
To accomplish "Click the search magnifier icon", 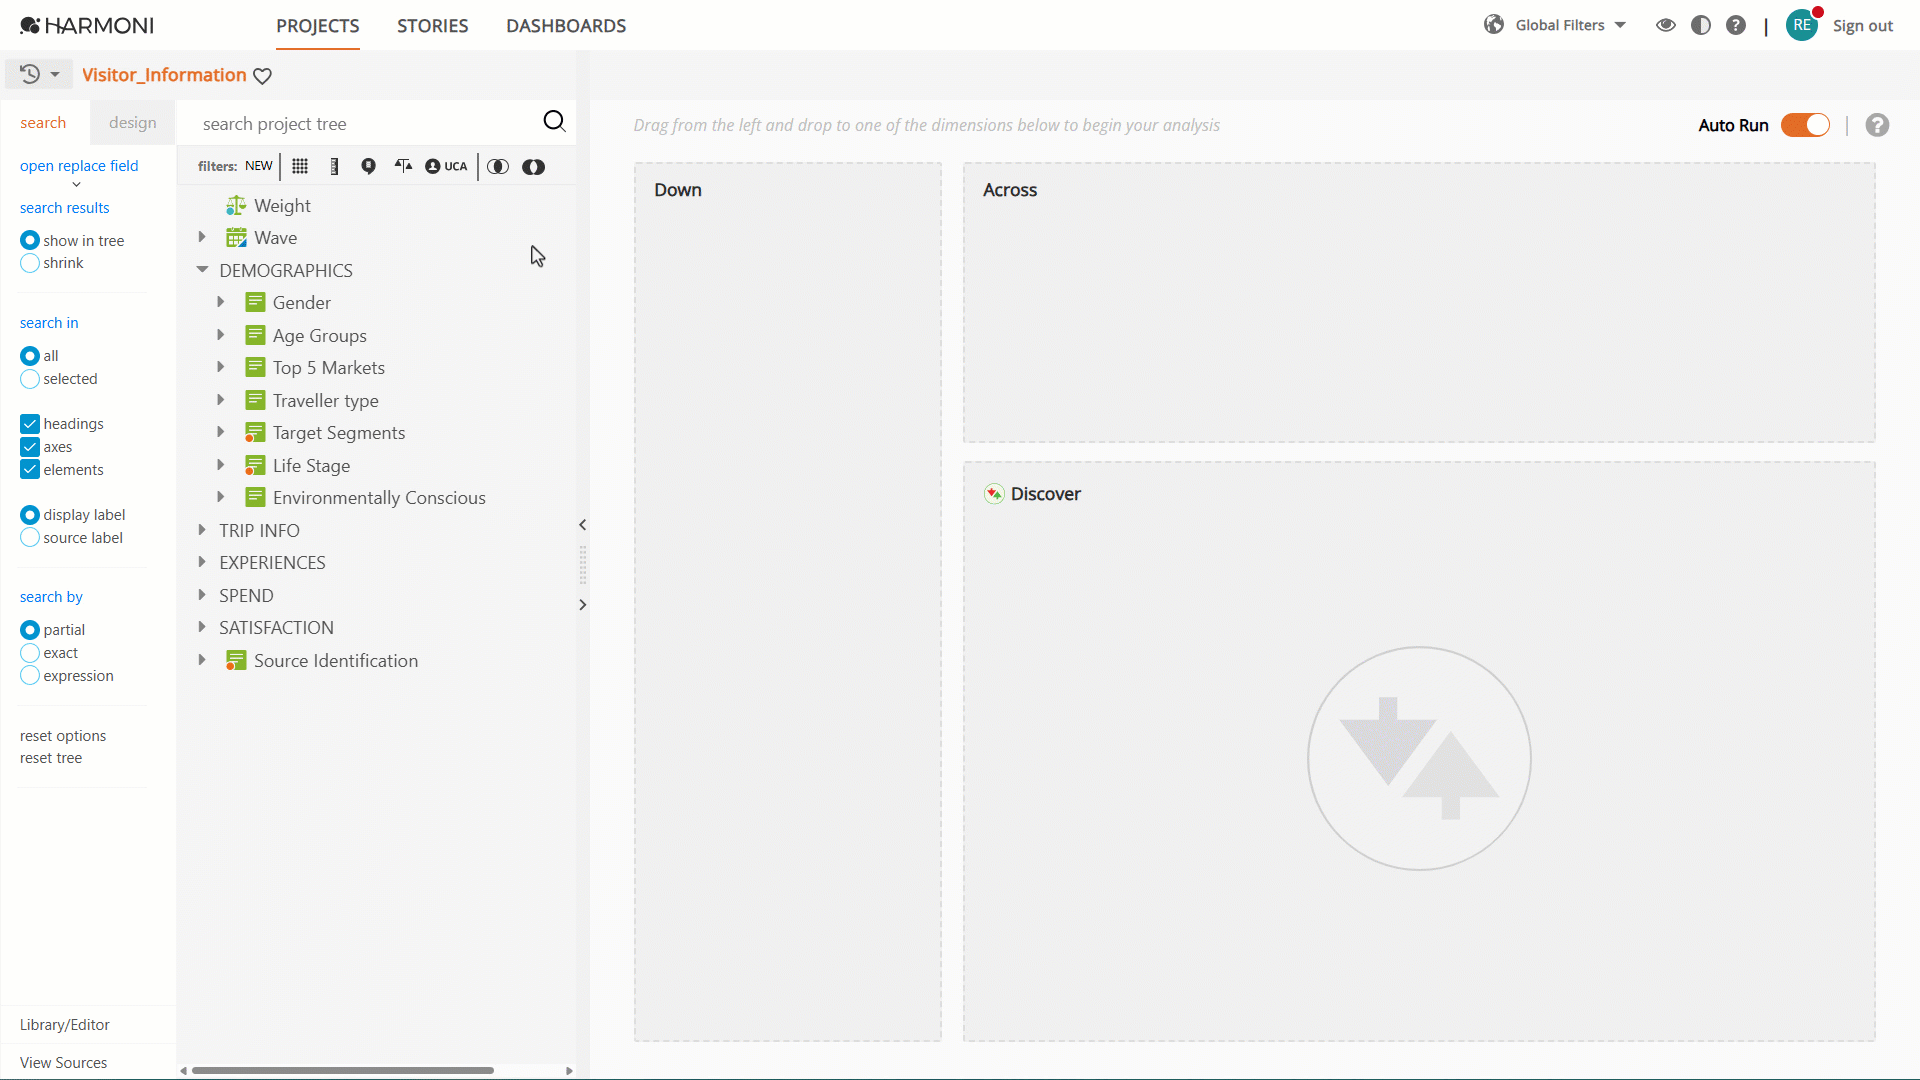I will click(x=554, y=122).
